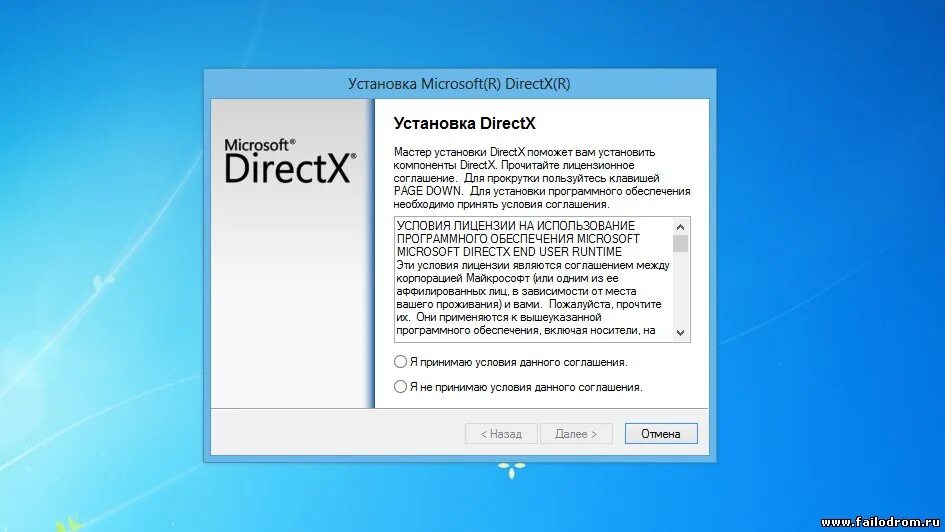Viewport: 945px width, 532px height.
Task: Click the Microsoft DirectX logo
Action: pyautogui.click(x=290, y=161)
